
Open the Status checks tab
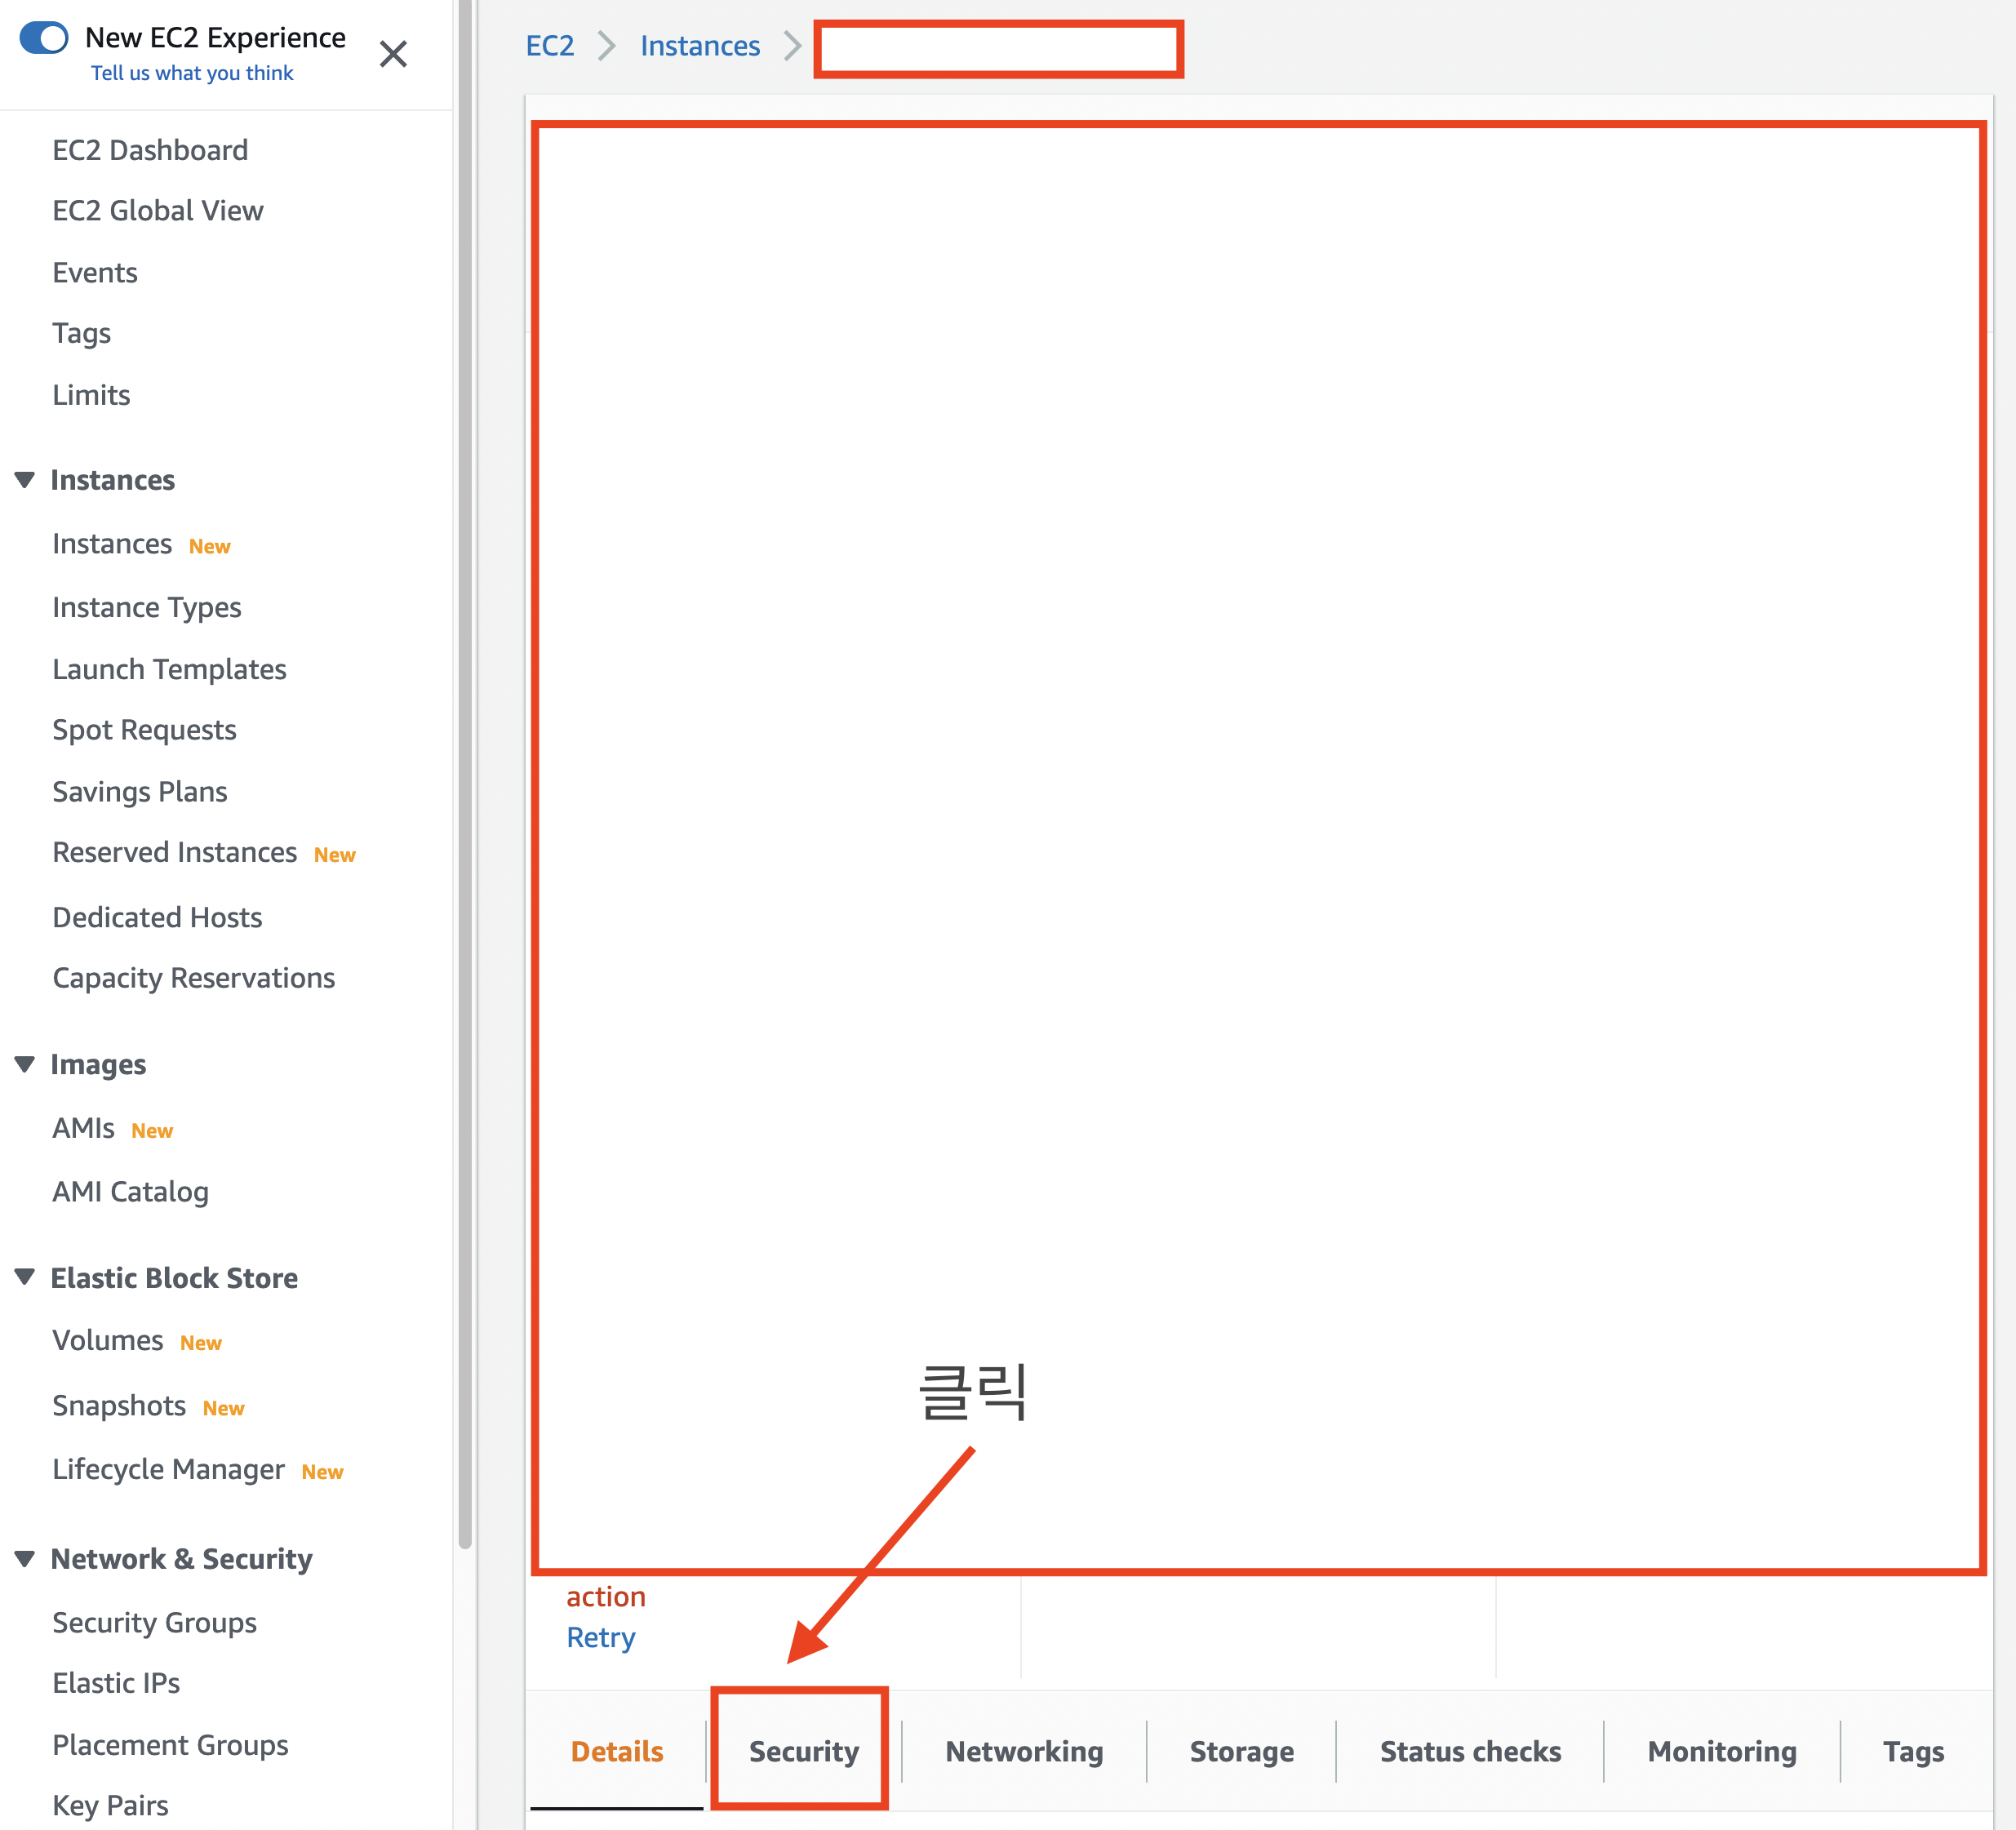[x=1470, y=1751]
